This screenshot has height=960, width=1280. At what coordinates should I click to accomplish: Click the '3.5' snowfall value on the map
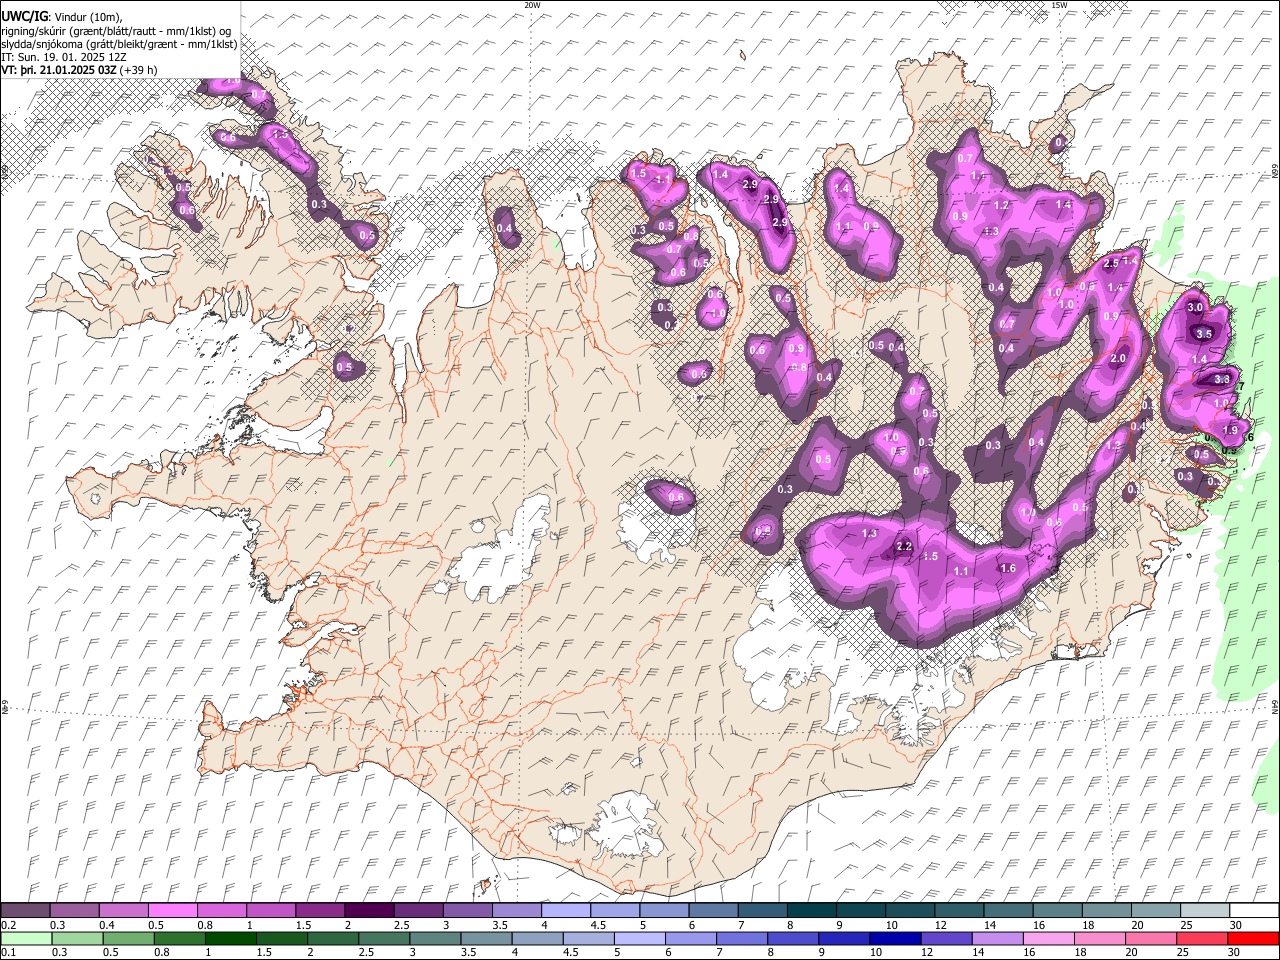point(1204,334)
